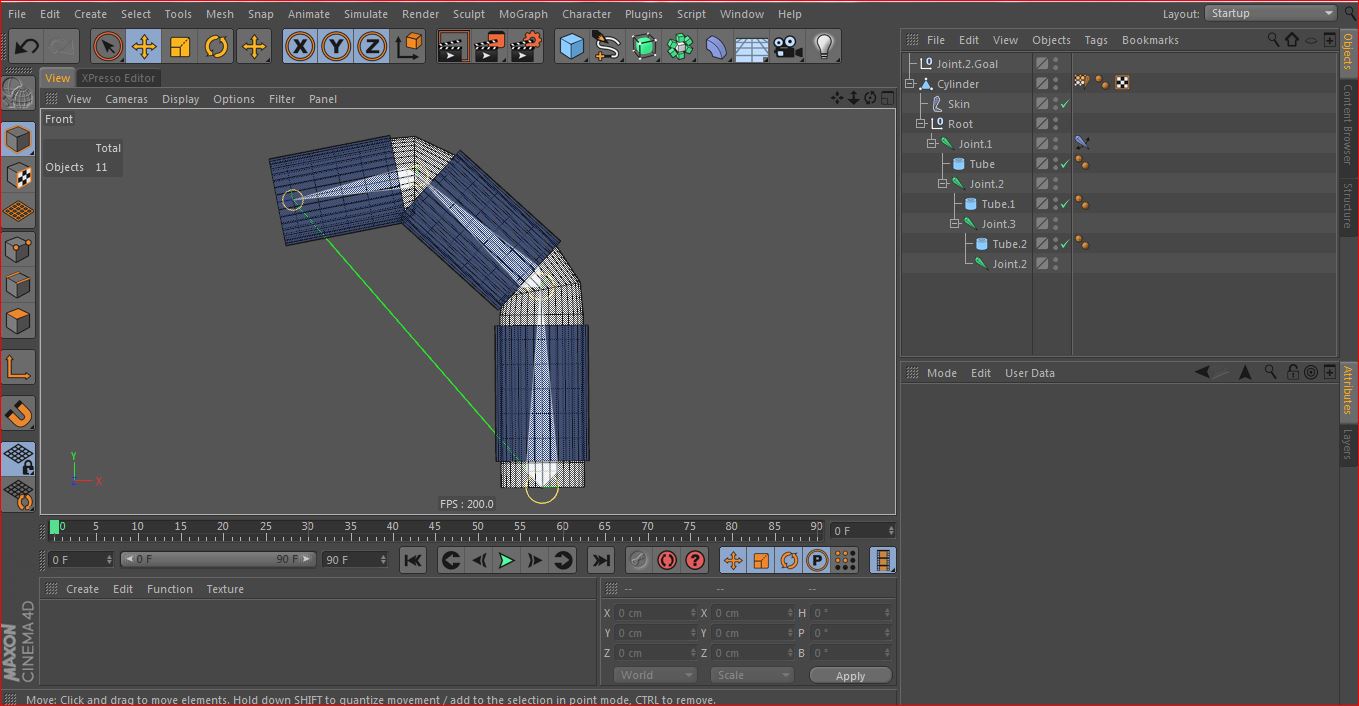Click the Apply button

point(850,676)
